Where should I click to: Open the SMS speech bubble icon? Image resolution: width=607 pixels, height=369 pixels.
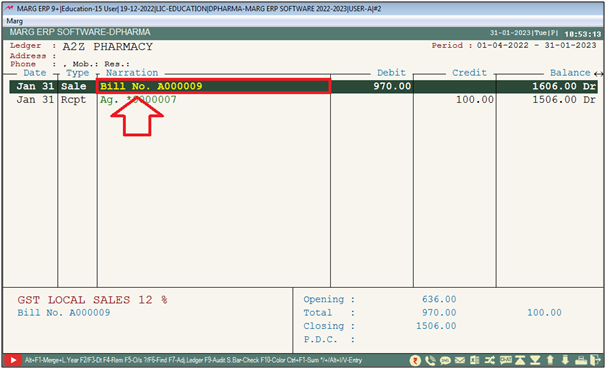click(445, 360)
